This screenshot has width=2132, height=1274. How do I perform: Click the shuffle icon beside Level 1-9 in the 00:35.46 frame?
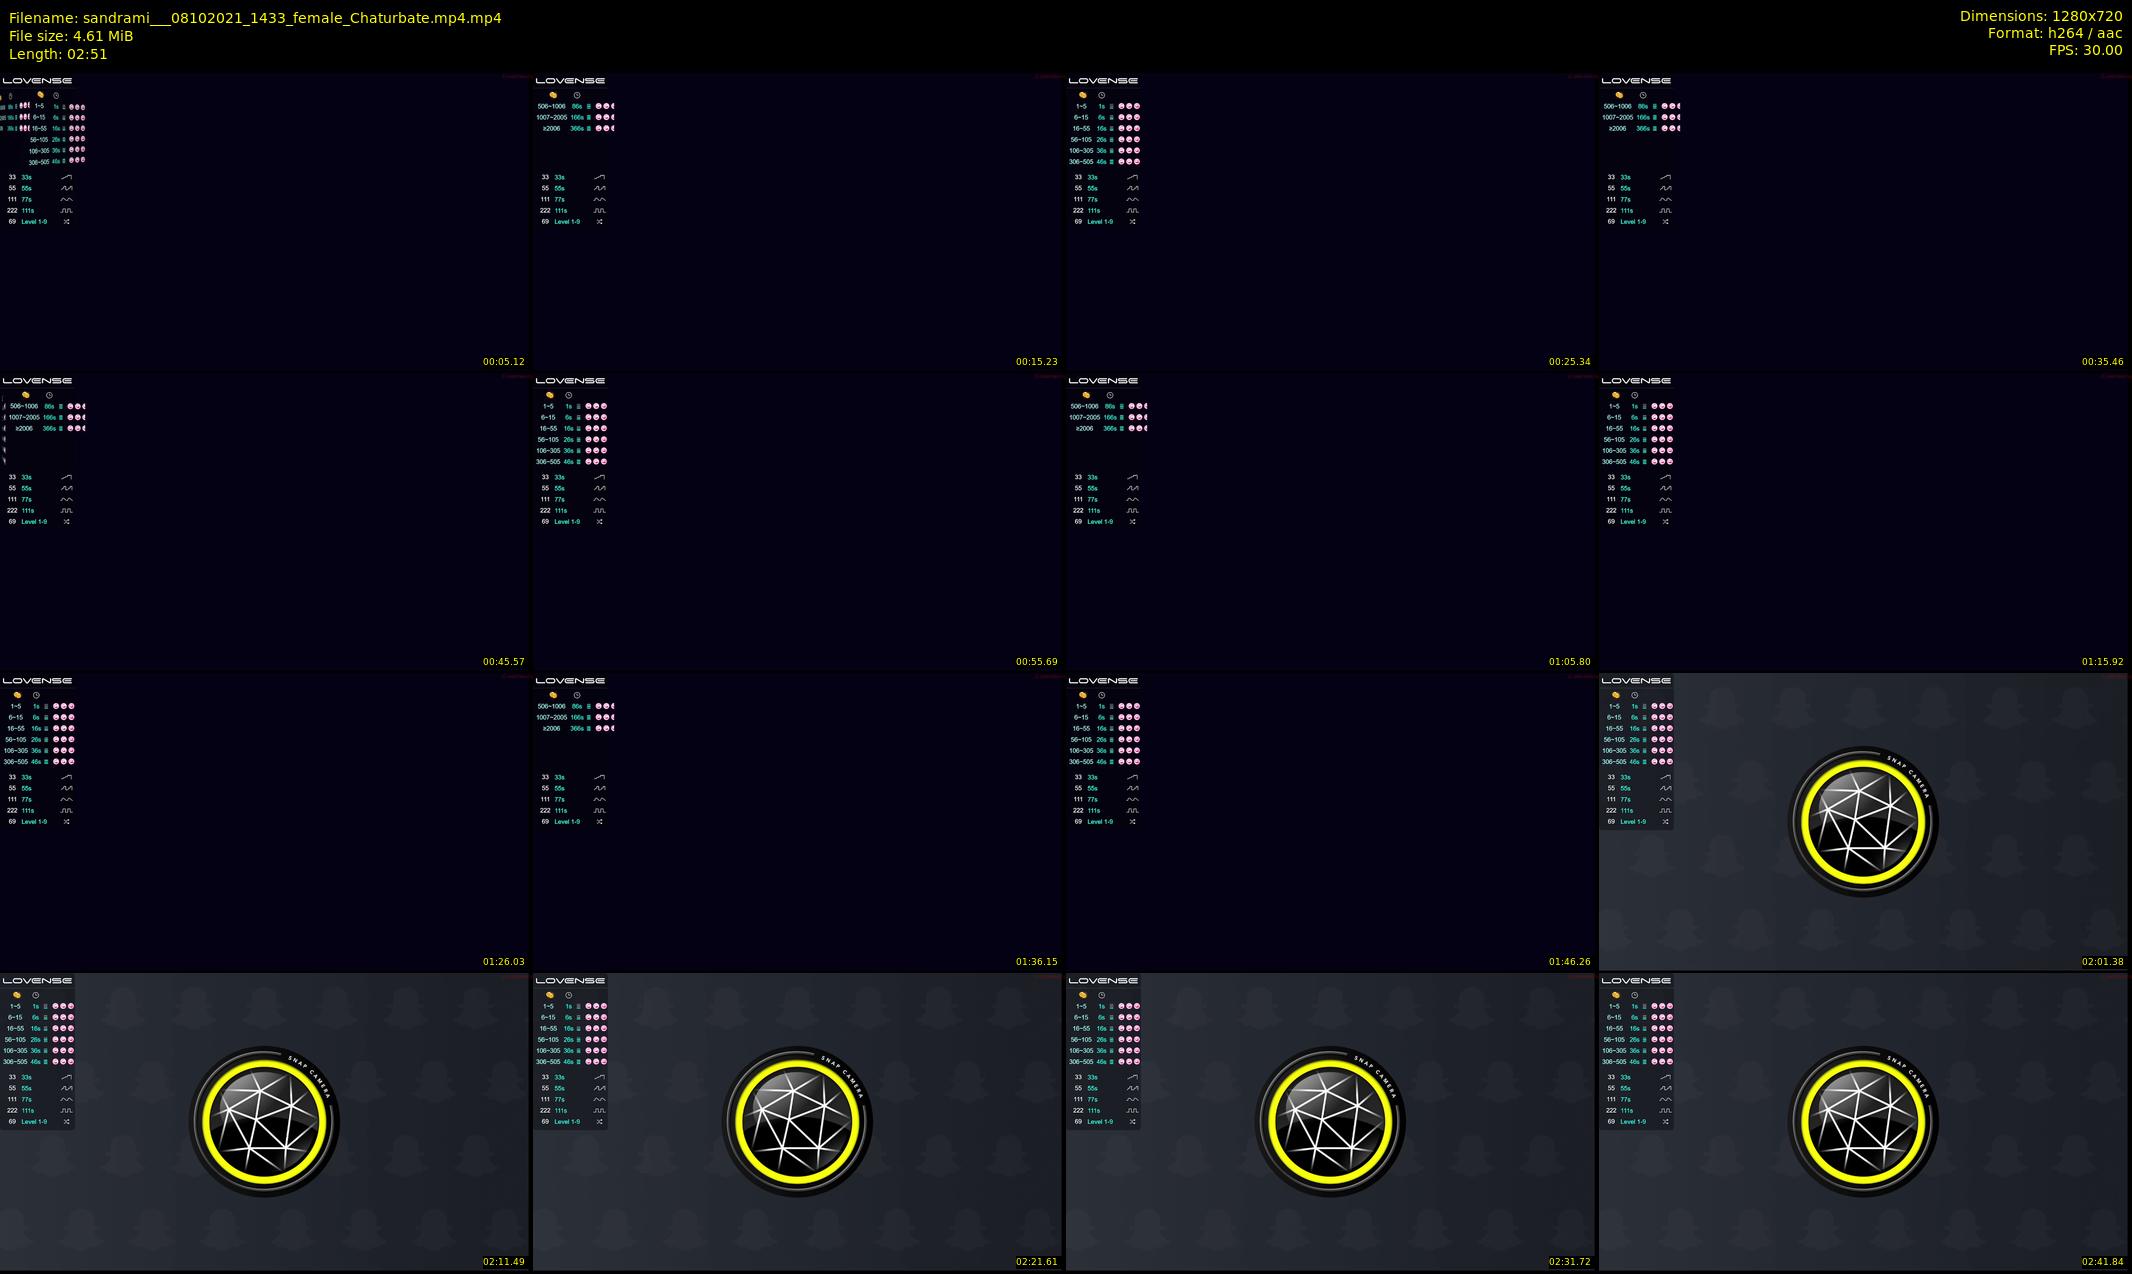(1665, 221)
